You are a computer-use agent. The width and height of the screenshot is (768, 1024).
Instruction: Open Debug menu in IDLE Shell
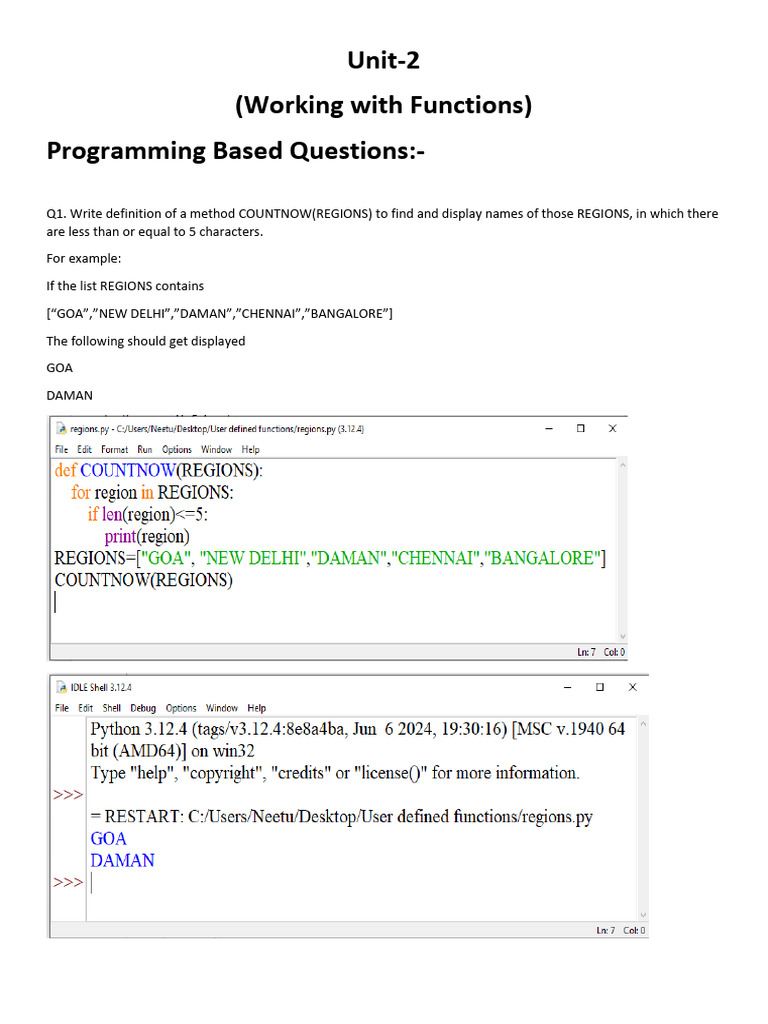pos(143,708)
